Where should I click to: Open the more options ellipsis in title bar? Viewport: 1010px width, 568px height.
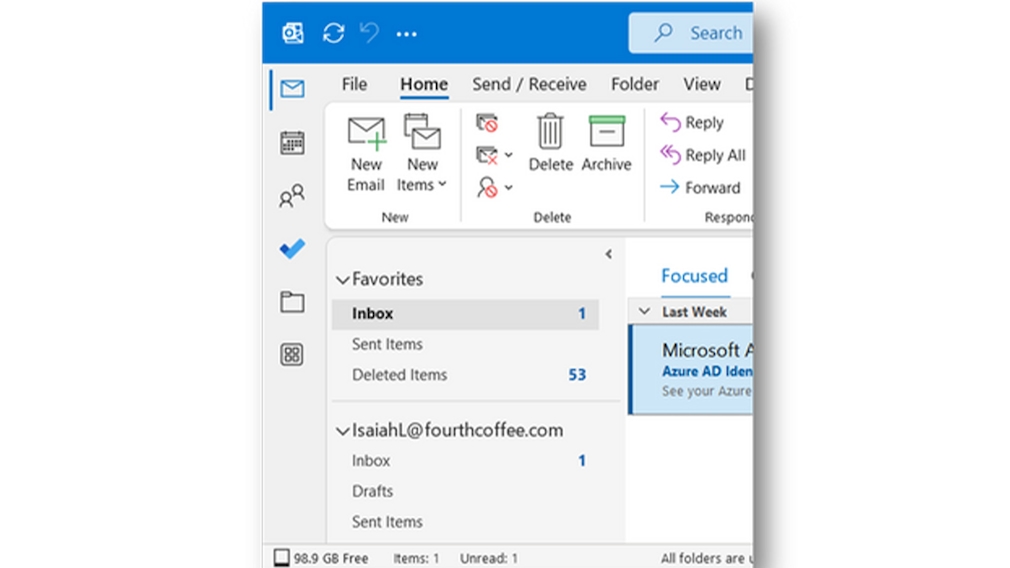click(406, 34)
